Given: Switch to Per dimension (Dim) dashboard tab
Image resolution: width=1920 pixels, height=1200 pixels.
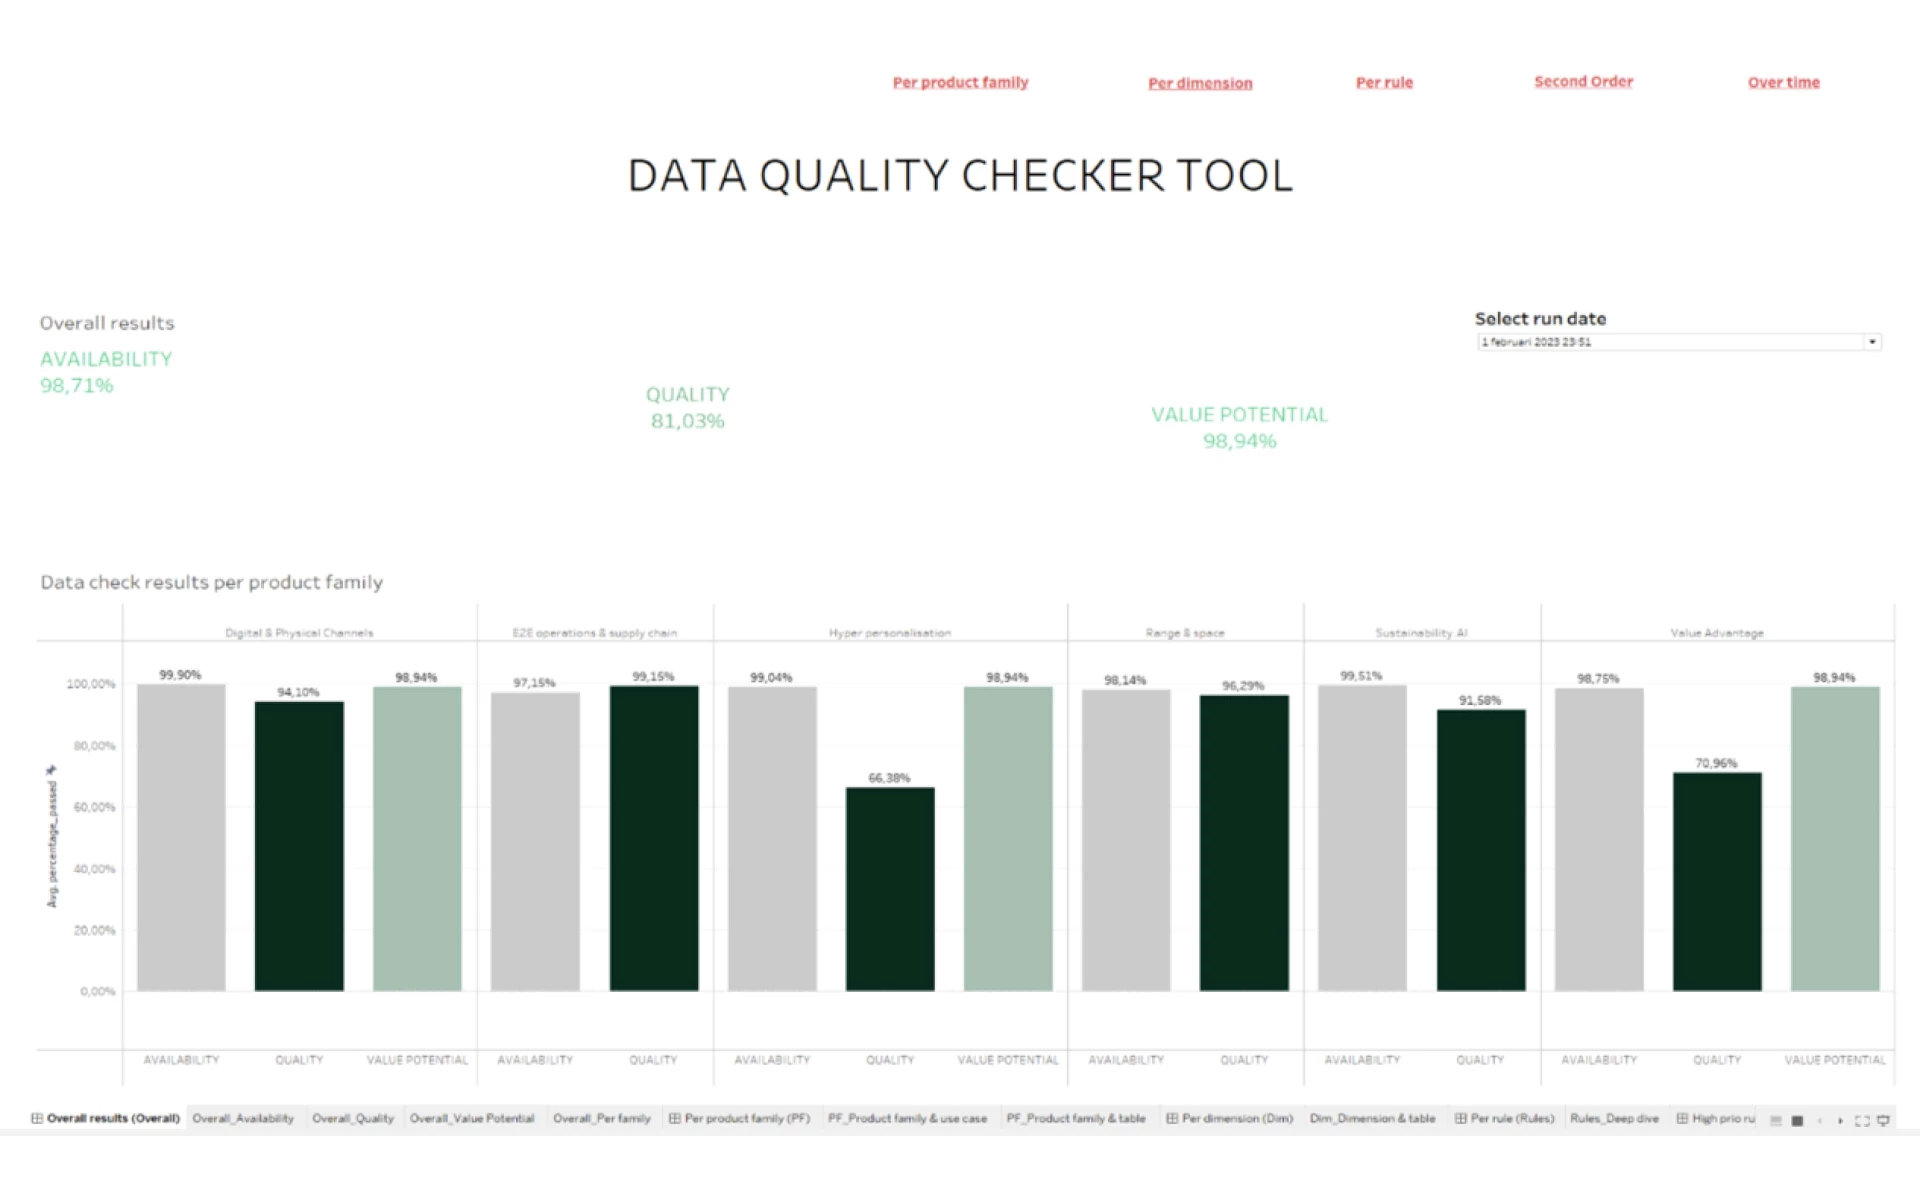Looking at the screenshot, I should [1229, 1118].
